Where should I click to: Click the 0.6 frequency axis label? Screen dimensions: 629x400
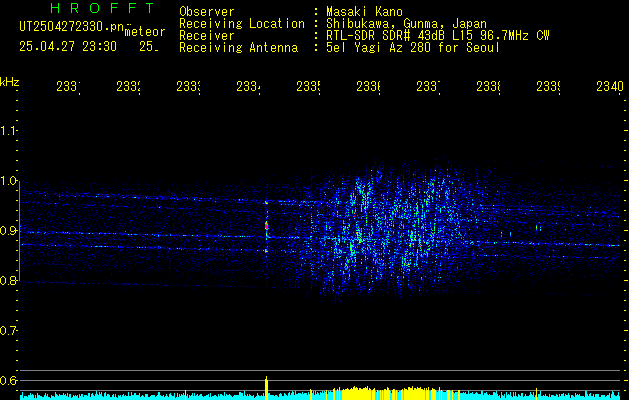pyautogui.click(x=8, y=380)
